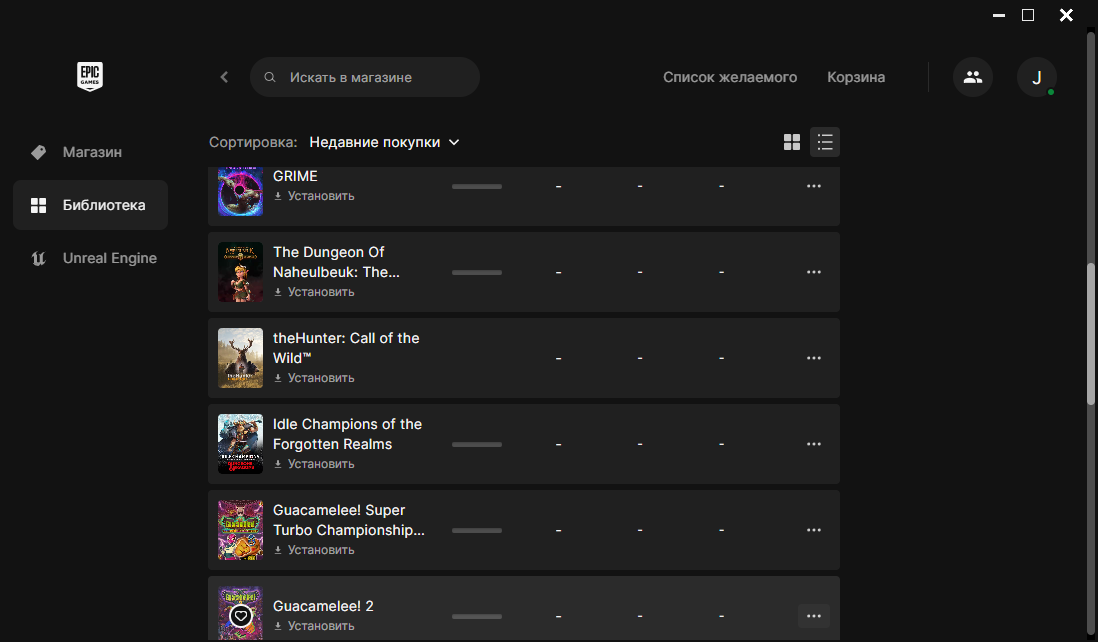This screenshot has height=642, width=1098.
Task: Switch library to list view
Action: click(x=825, y=142)
